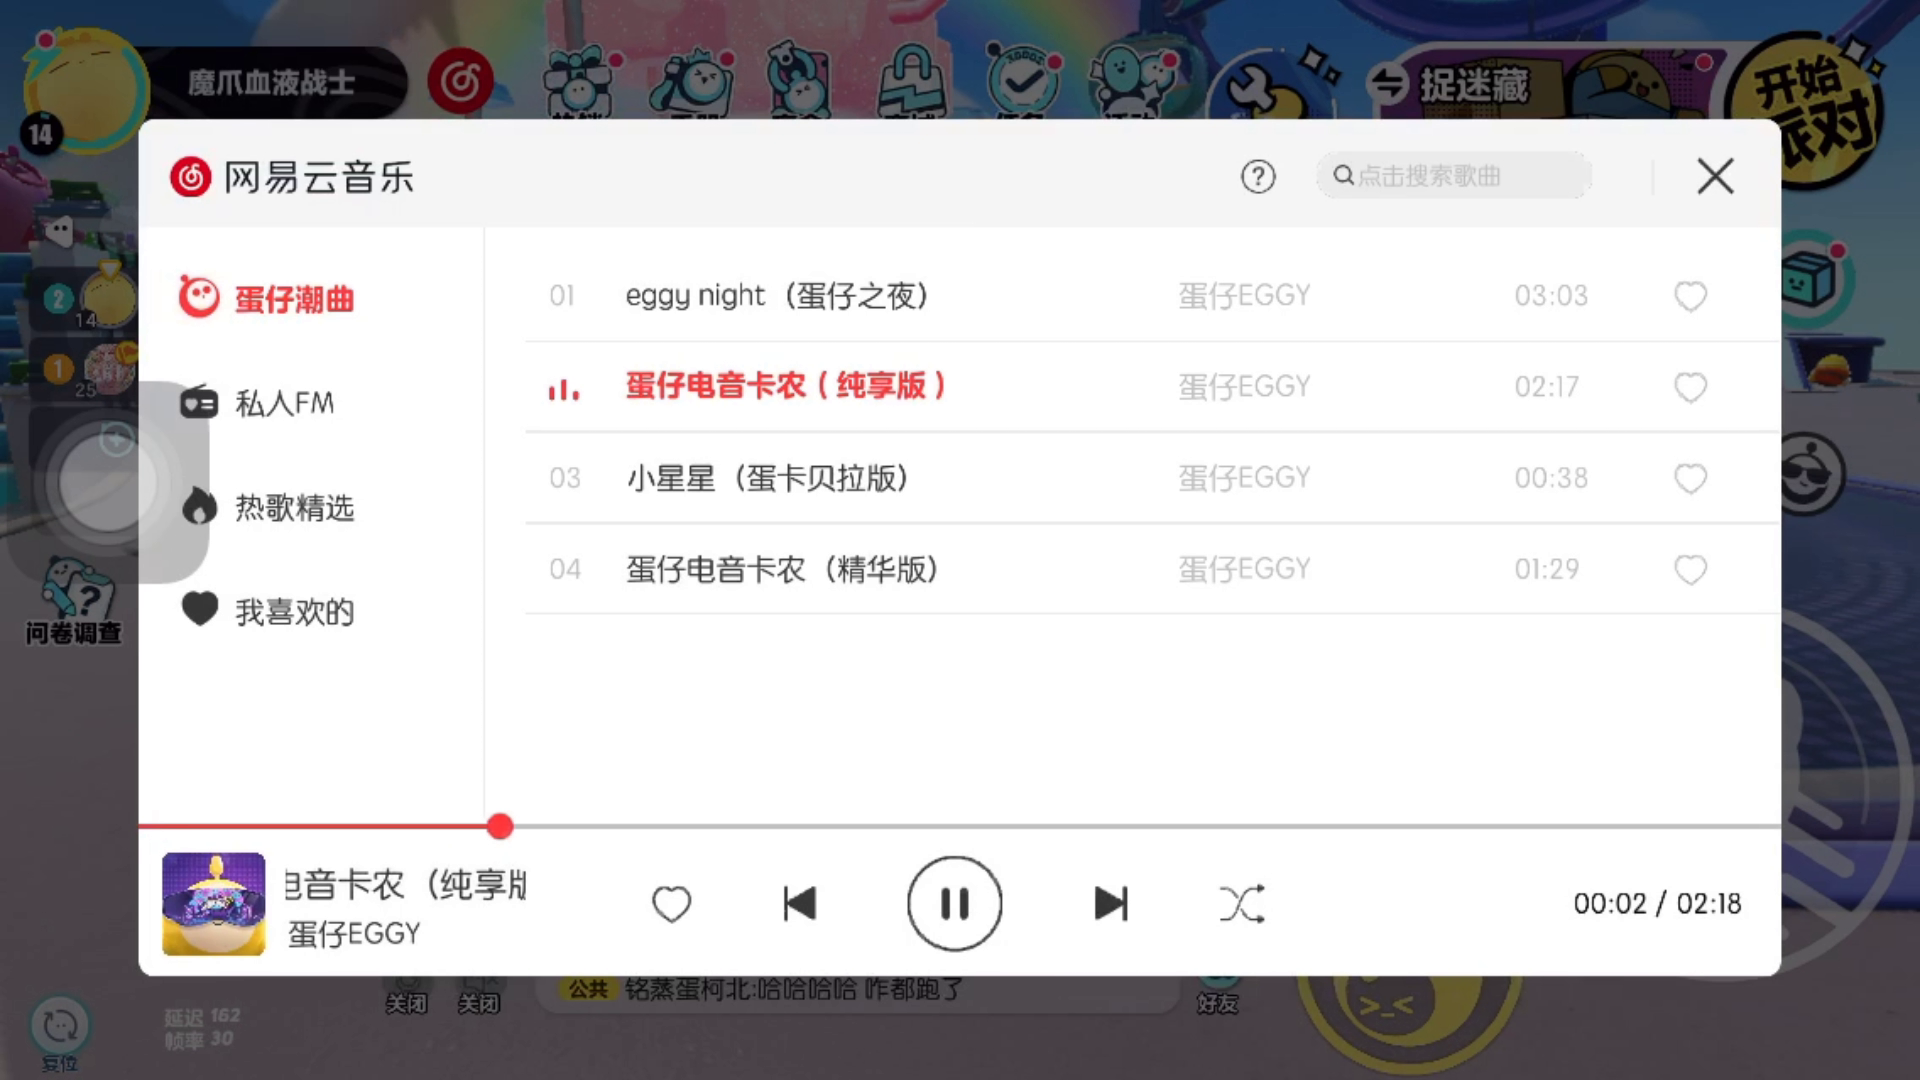
Task: Toggle heart for 蛋仔电音卡农（精华版）
Action: tap(1690, 569)
